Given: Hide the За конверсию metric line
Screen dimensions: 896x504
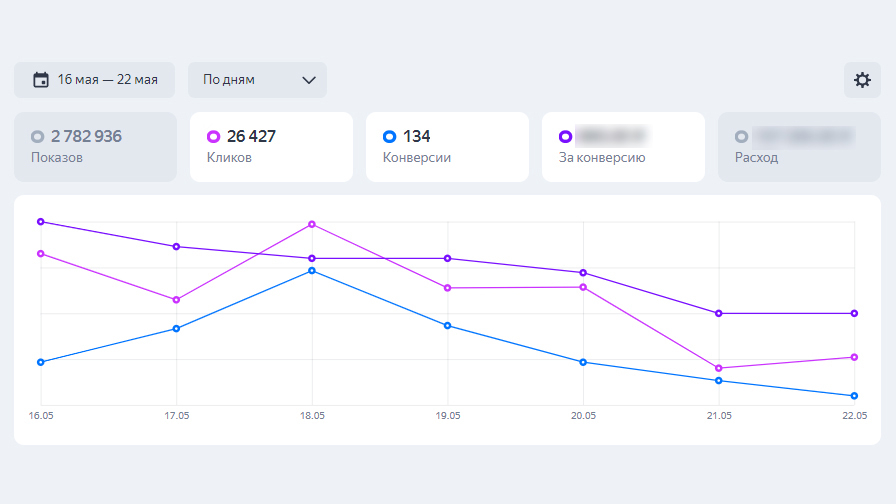Looking at the screenshot, I should pyautogui.click(x=623, y=147).
